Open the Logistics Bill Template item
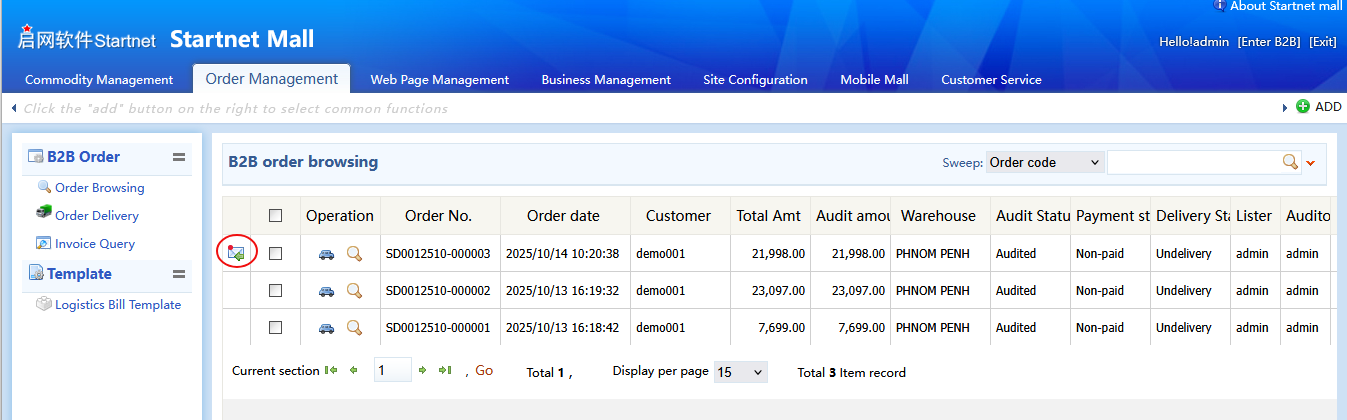This screenshot has height=420, width=1347. [117, 305]
